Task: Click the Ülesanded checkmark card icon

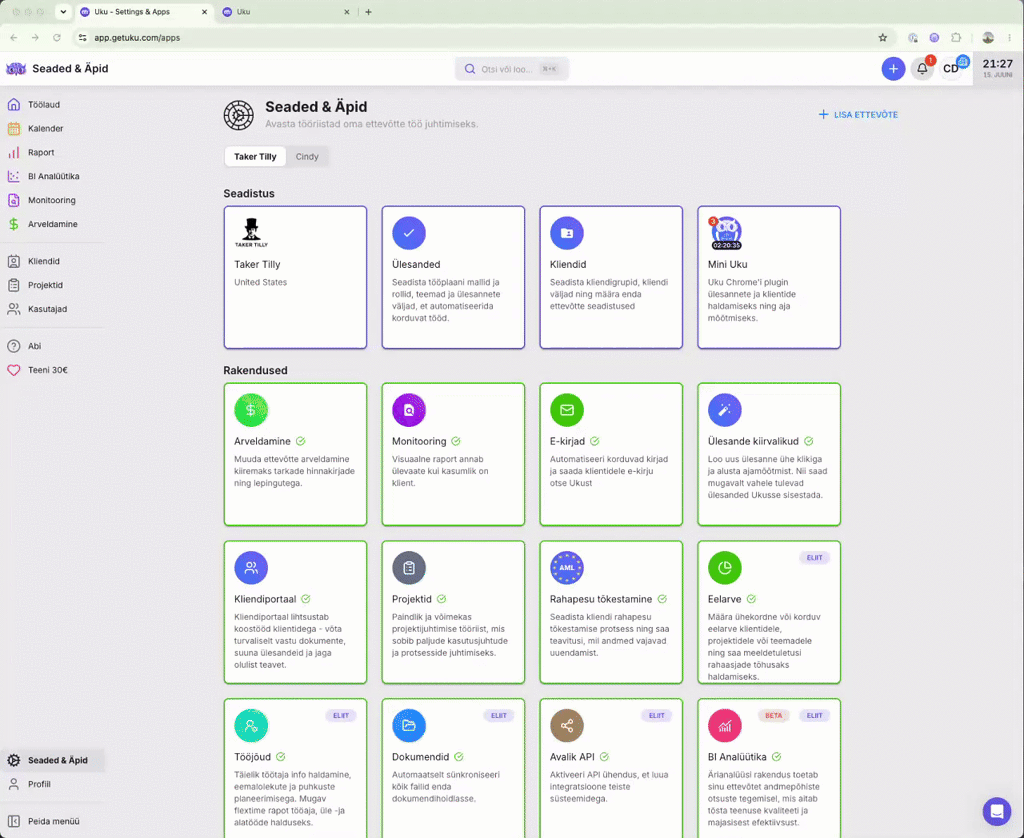Action: [x=409, y=233]
